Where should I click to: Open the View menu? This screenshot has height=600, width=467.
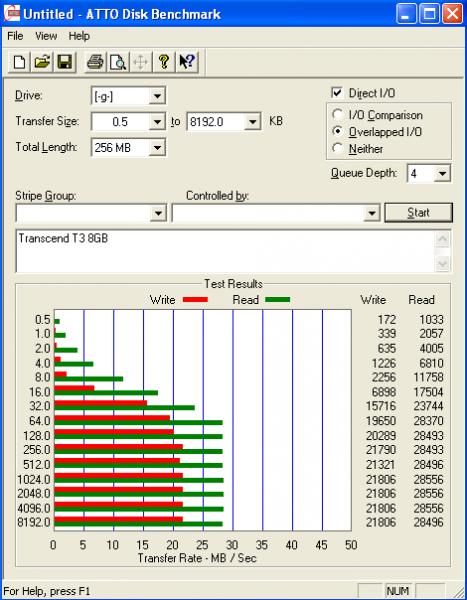pyautogui.click(x=46, y=36)
